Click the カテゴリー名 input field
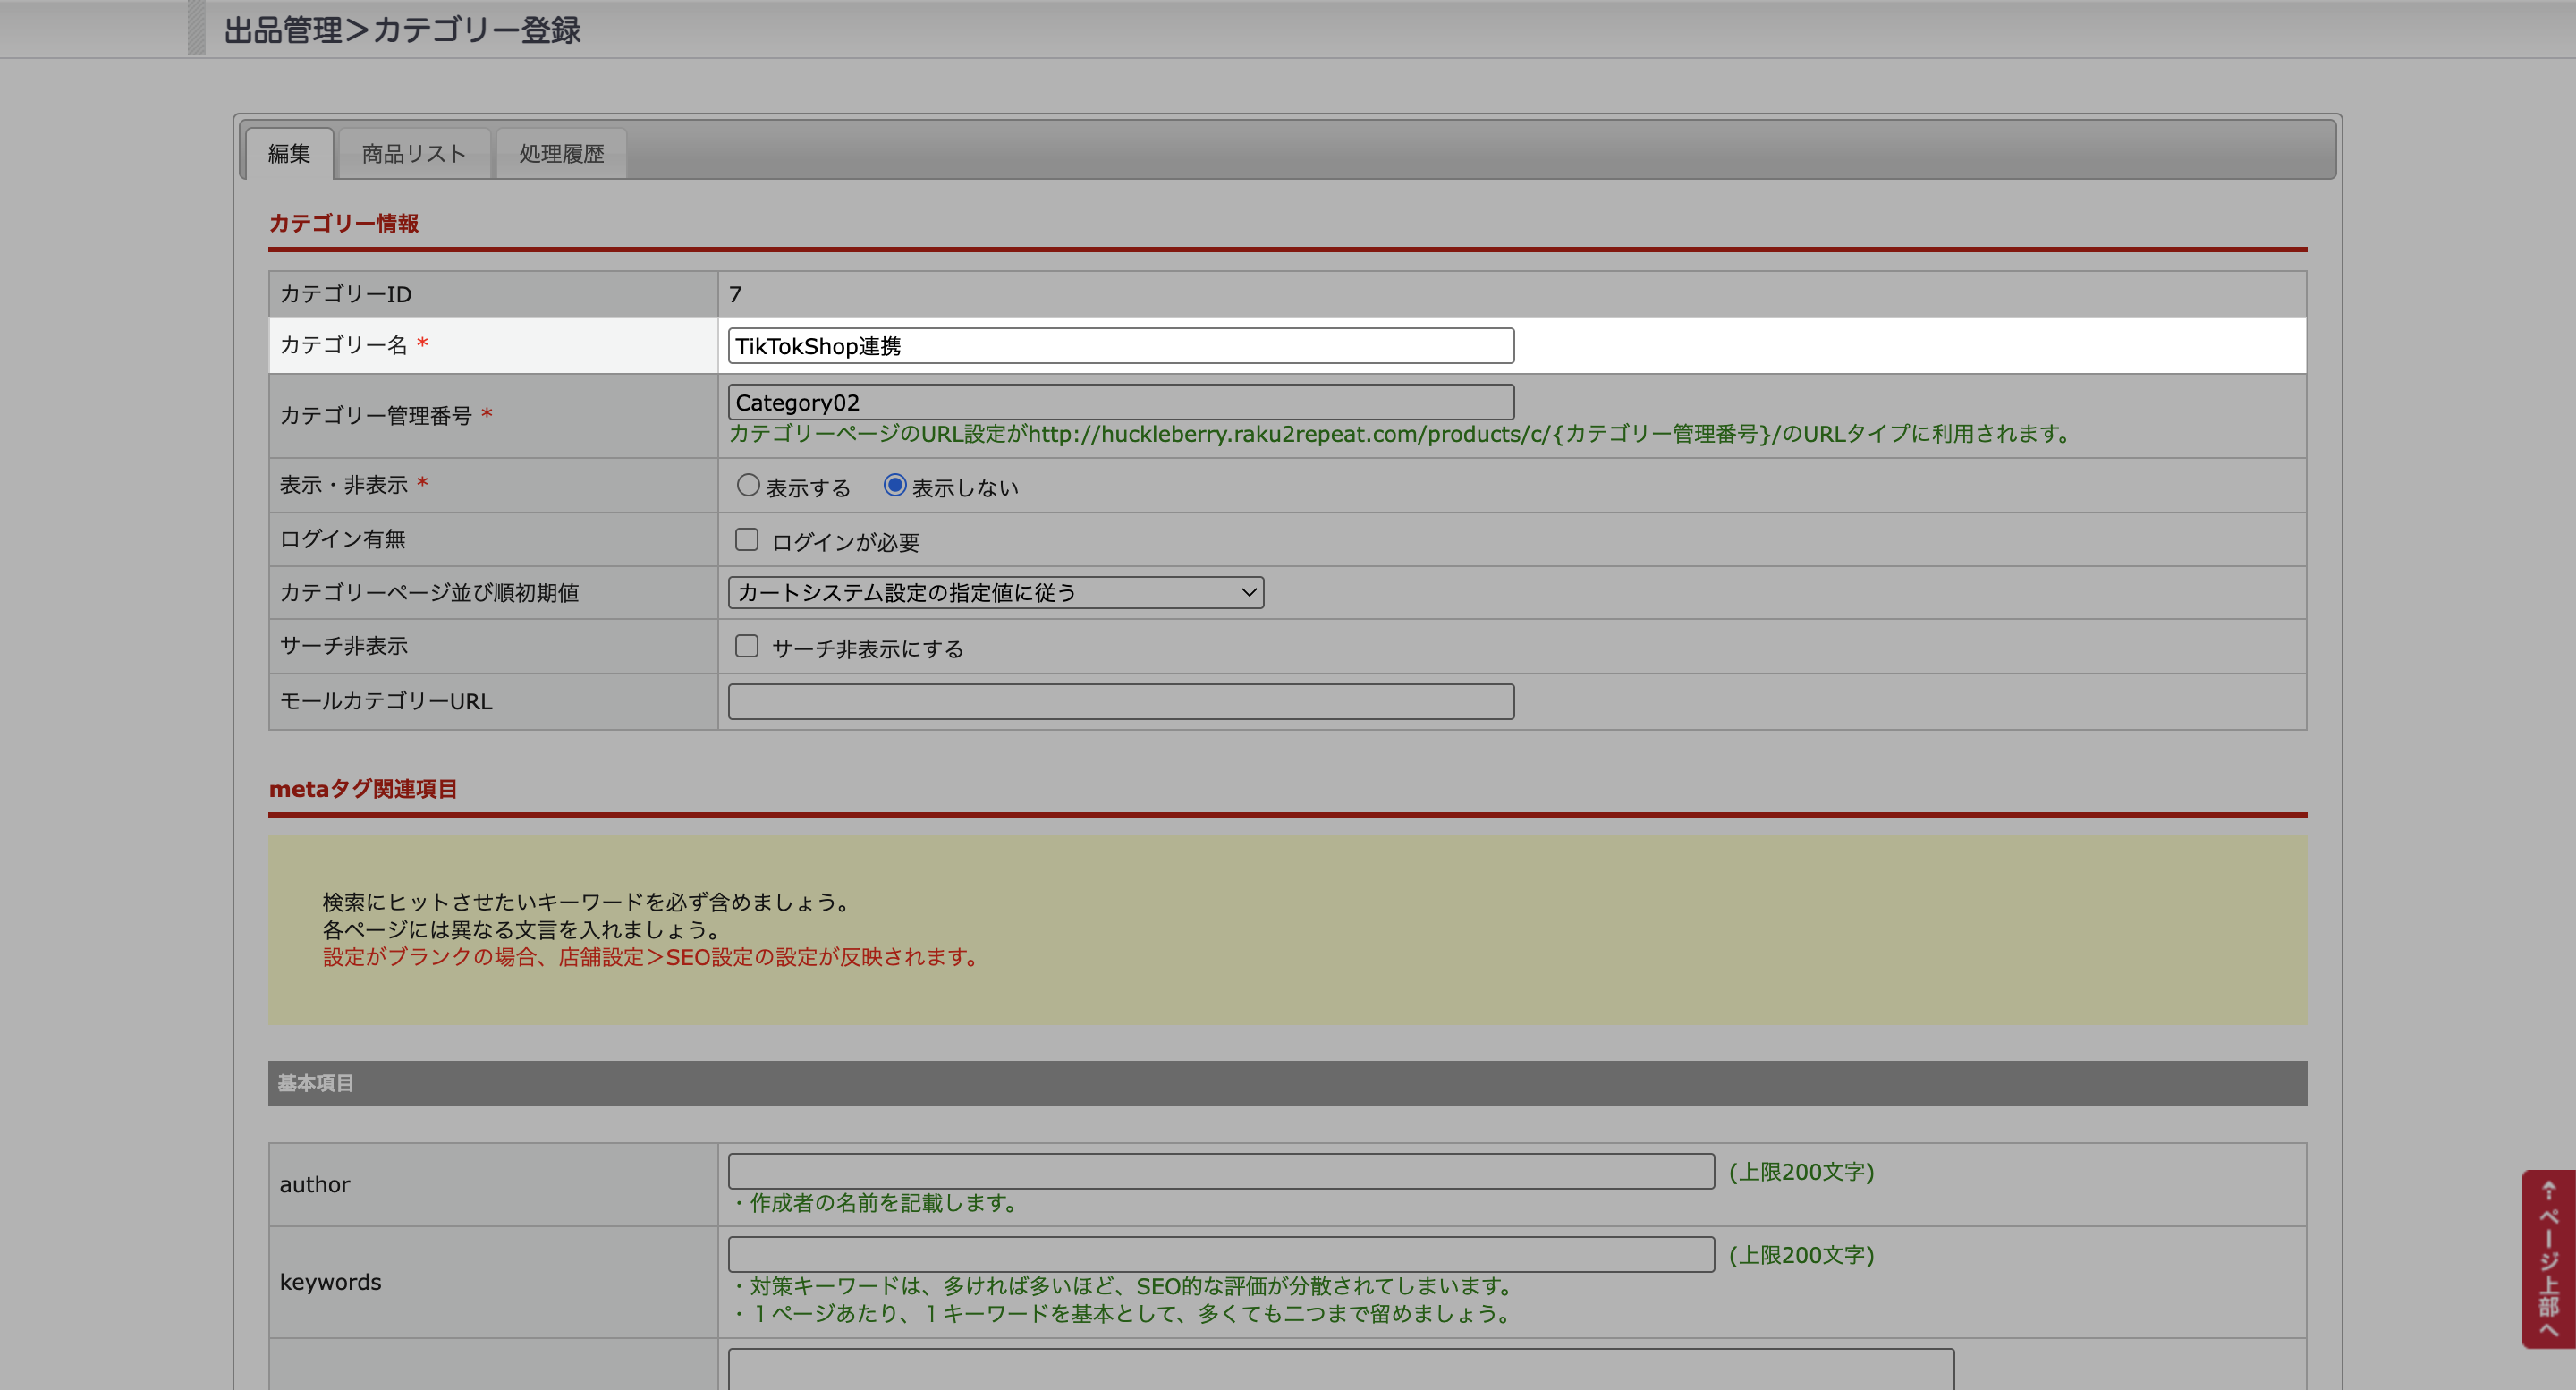Image resolution: width=2576 pixels, height=1390 pixels. click(x=1120, y=346)
